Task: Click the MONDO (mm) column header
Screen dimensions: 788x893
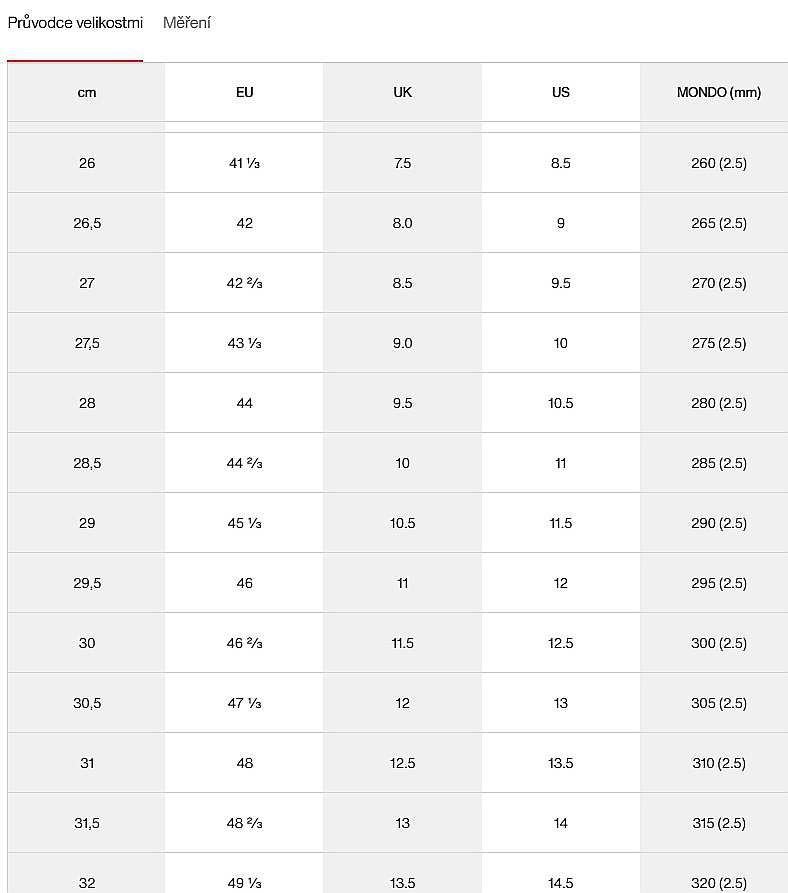Action: pyautogui.click(x=718, y=93)
